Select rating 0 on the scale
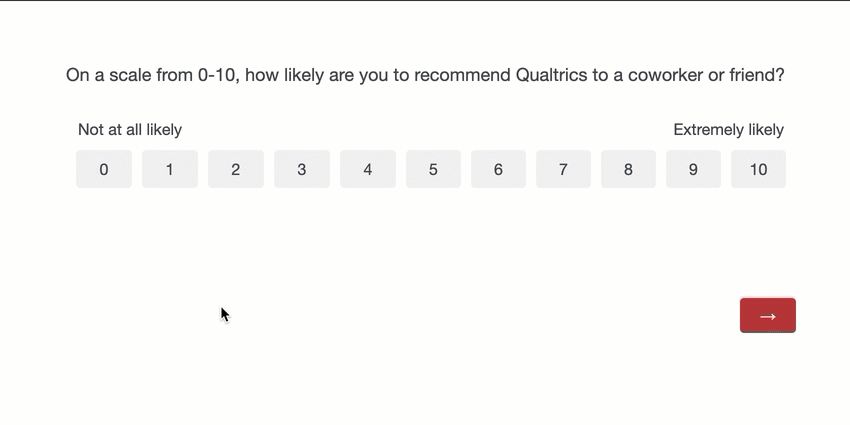 point(104,169)
